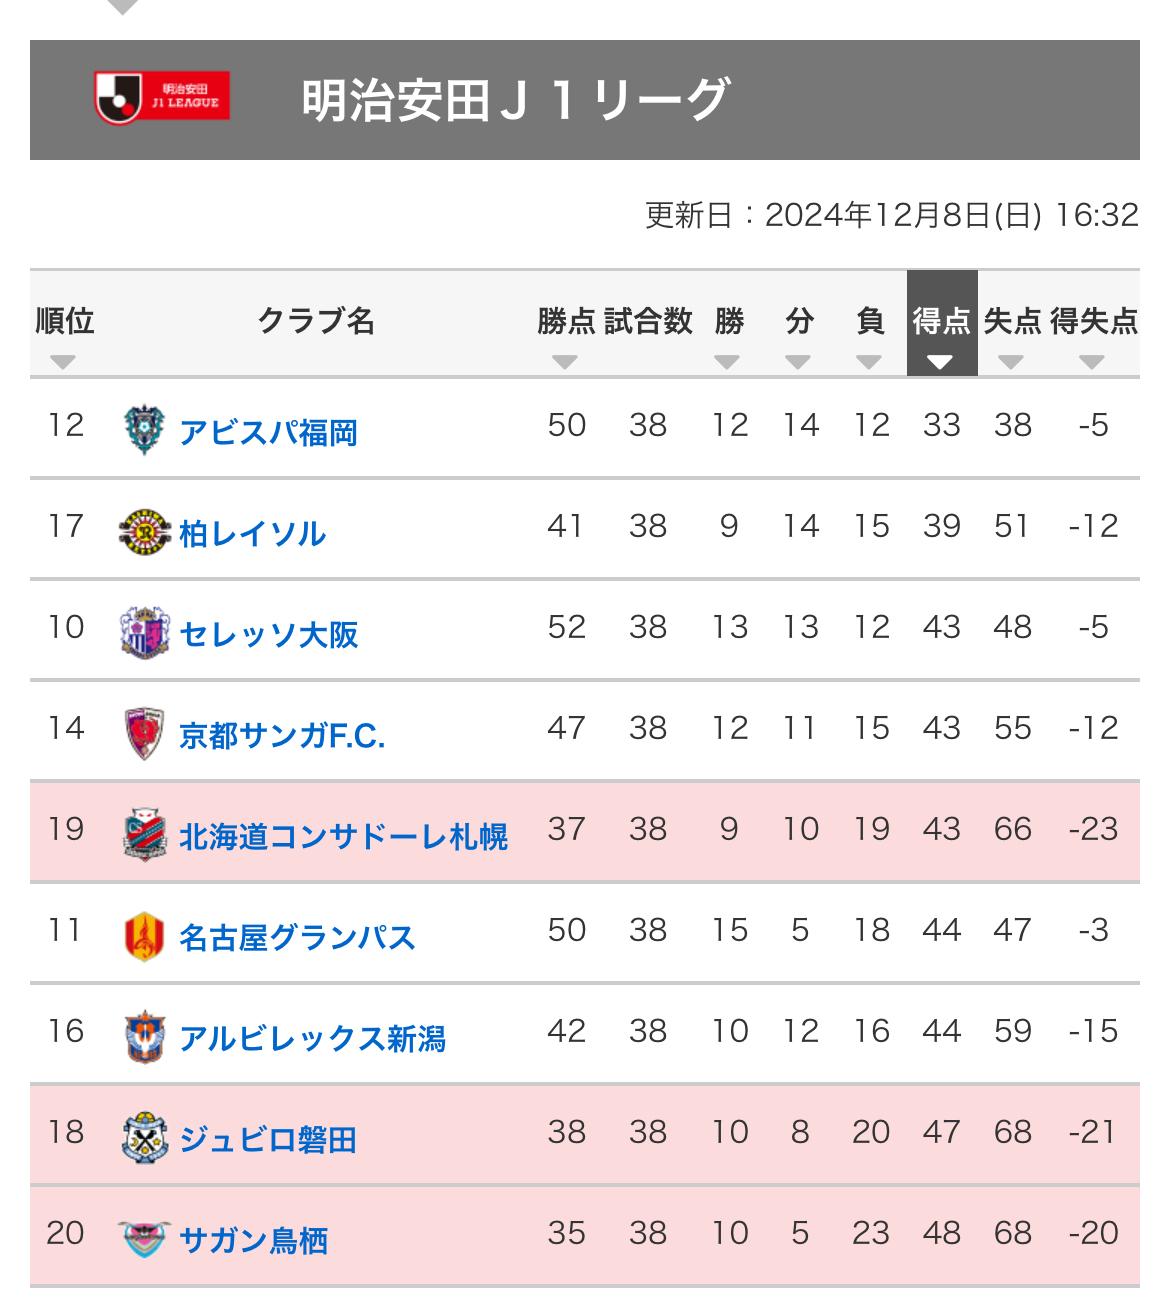The width and height of the screenshot is (1170, 1302).
Task: Open the 北海道コンサドーレ札幌 team link
Action: click(x=343, y=836)
